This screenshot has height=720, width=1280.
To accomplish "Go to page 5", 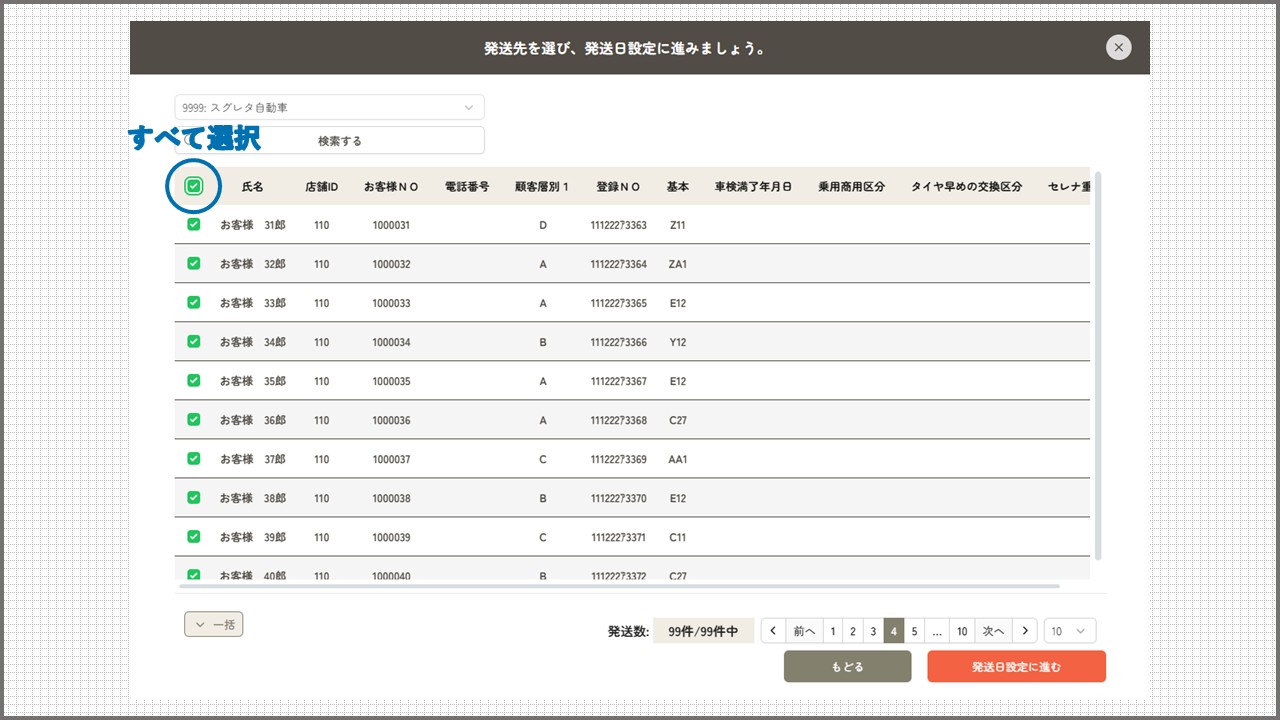I will (x=914, y=631).
